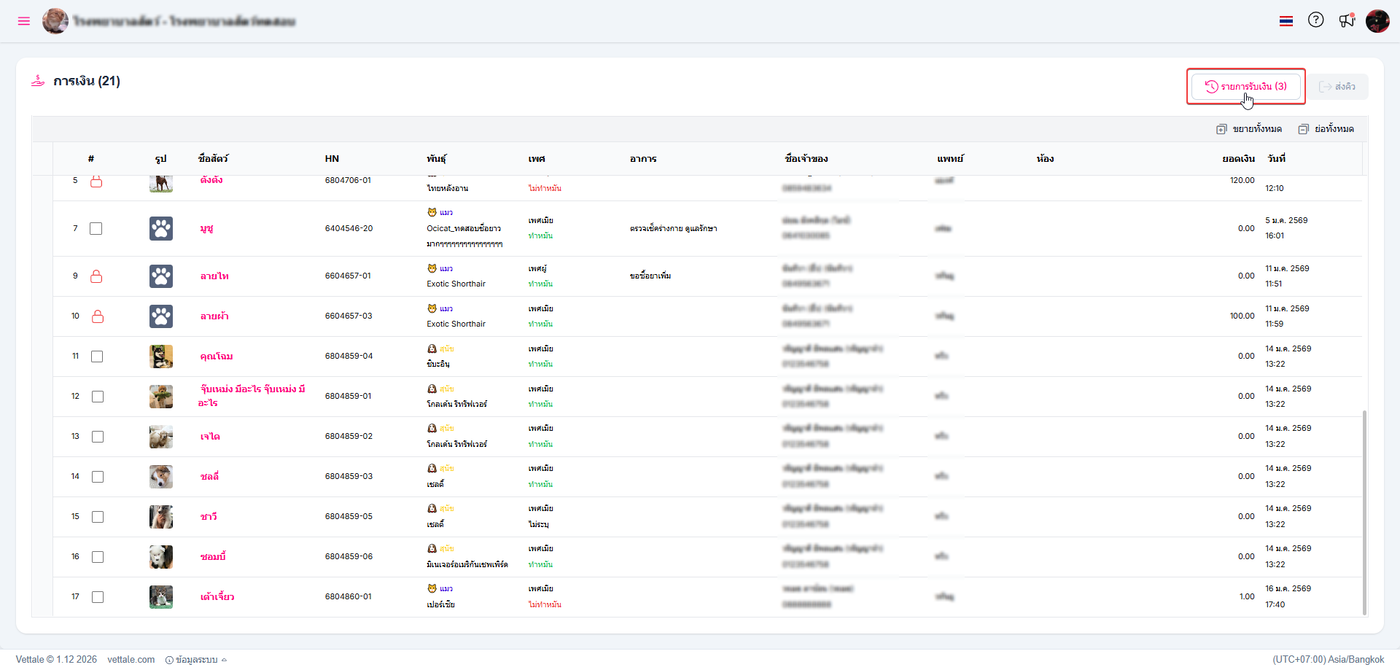Check the checkbox for row 17 เต้าเจี้ยว
1400x670 pixels.
point(97,597)
